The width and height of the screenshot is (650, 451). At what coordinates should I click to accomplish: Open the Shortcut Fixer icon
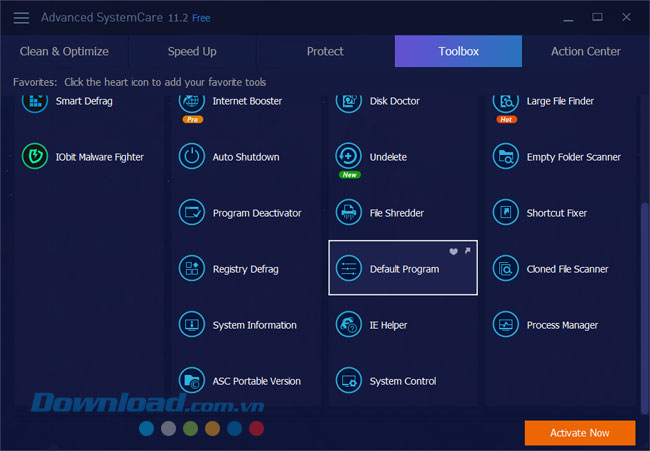tap(506, 212)
